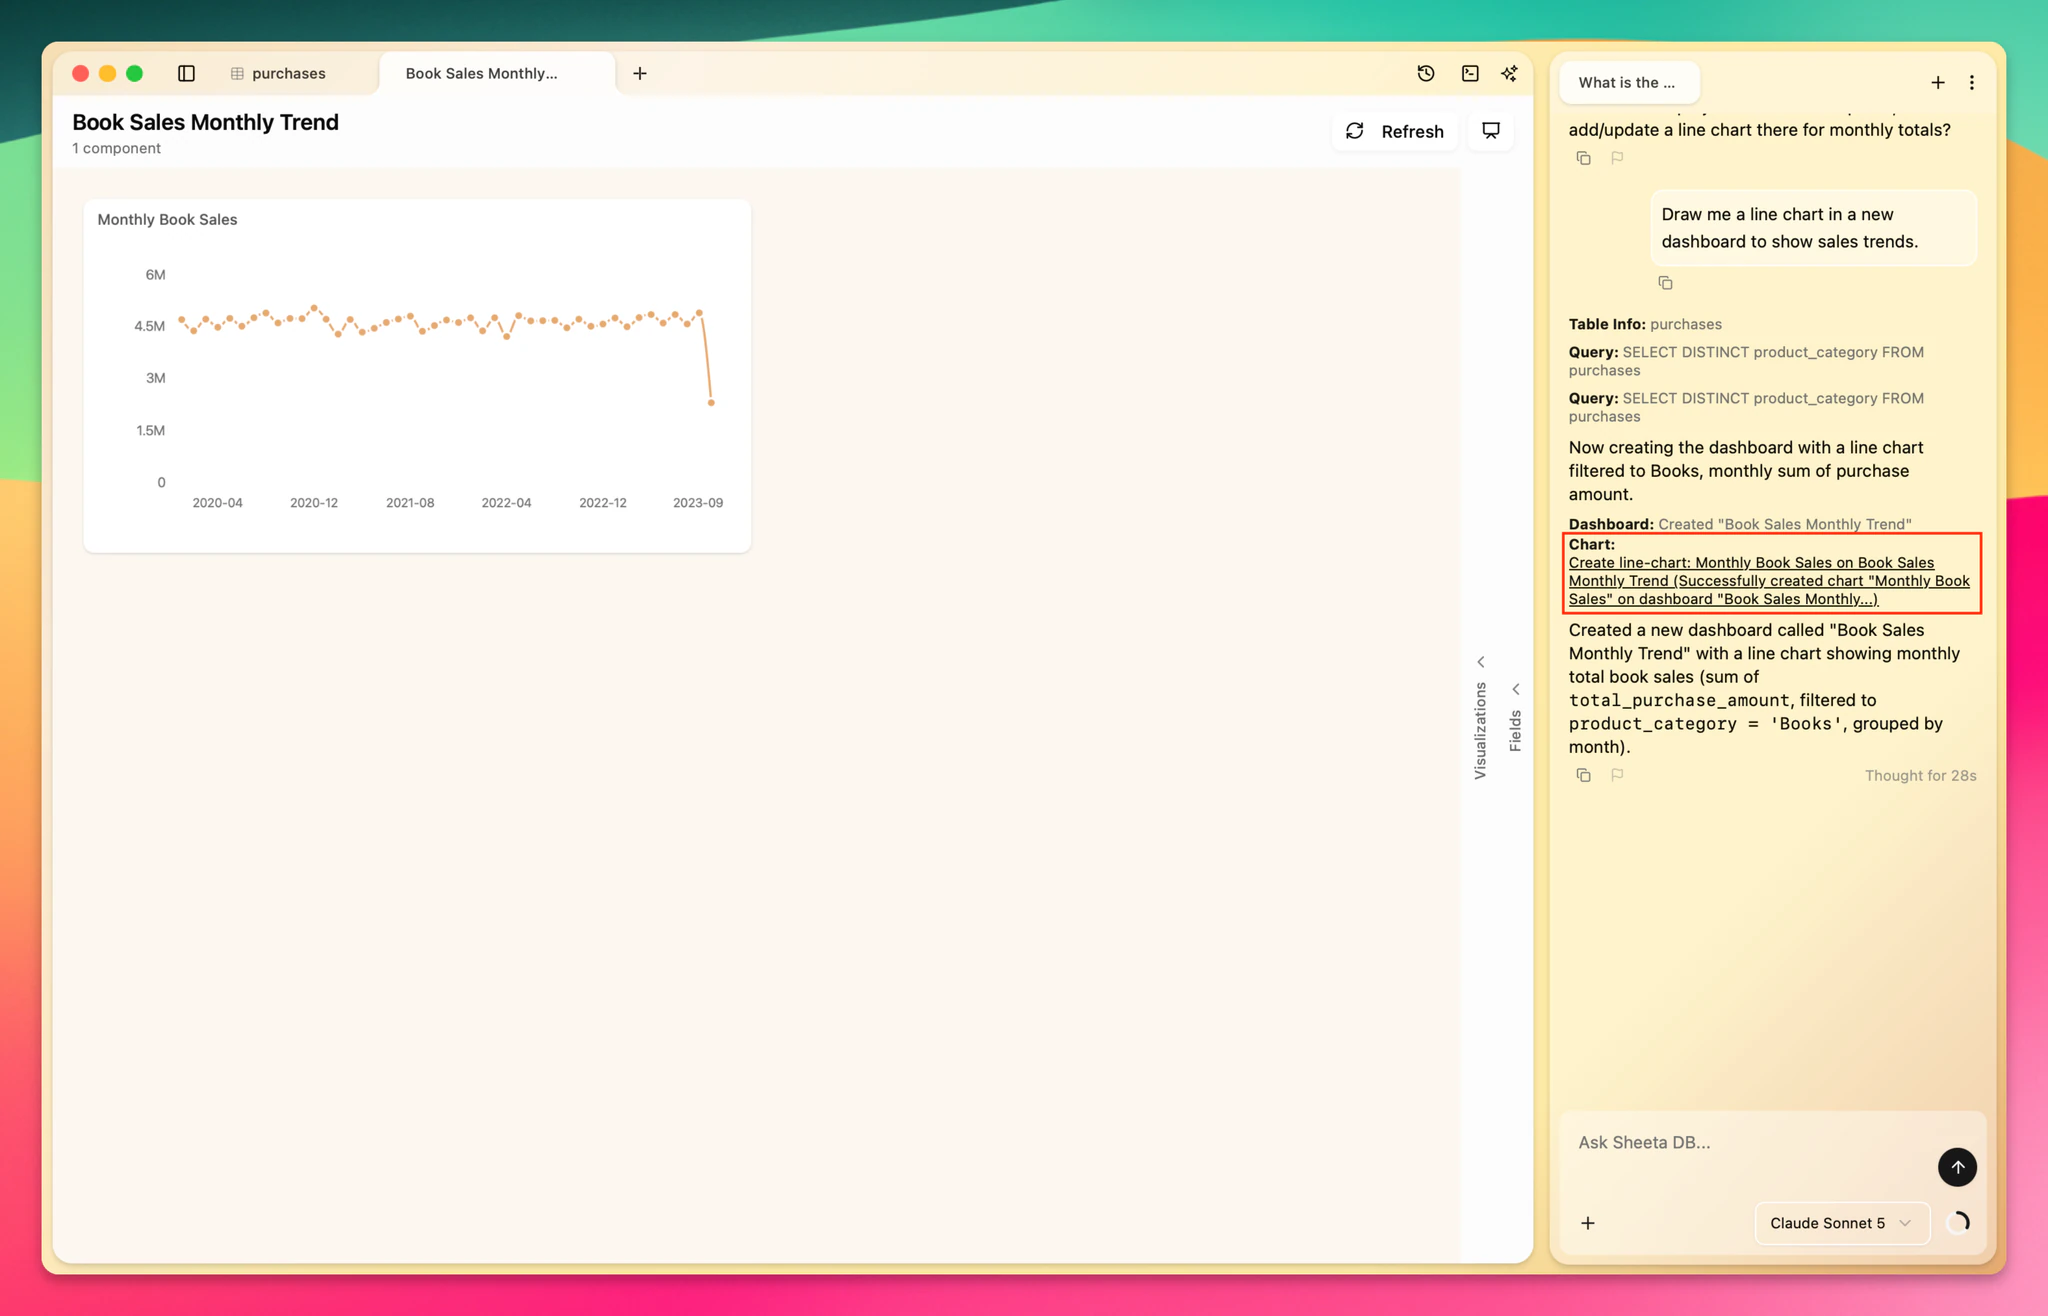Switch to the purchases tab
Viewport: 2048px width, 1316px height.
pos(278,73)
